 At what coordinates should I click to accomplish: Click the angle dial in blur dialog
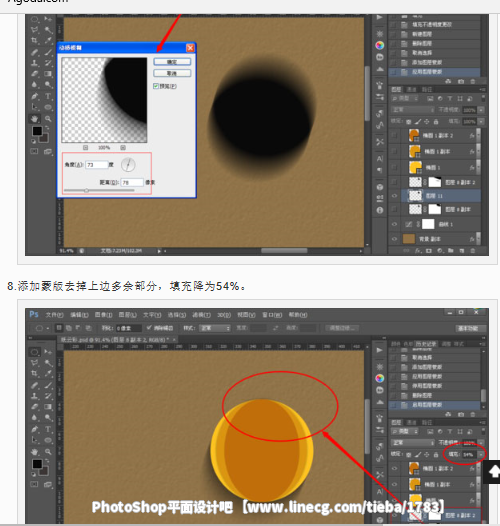click(x=128, y=165)
